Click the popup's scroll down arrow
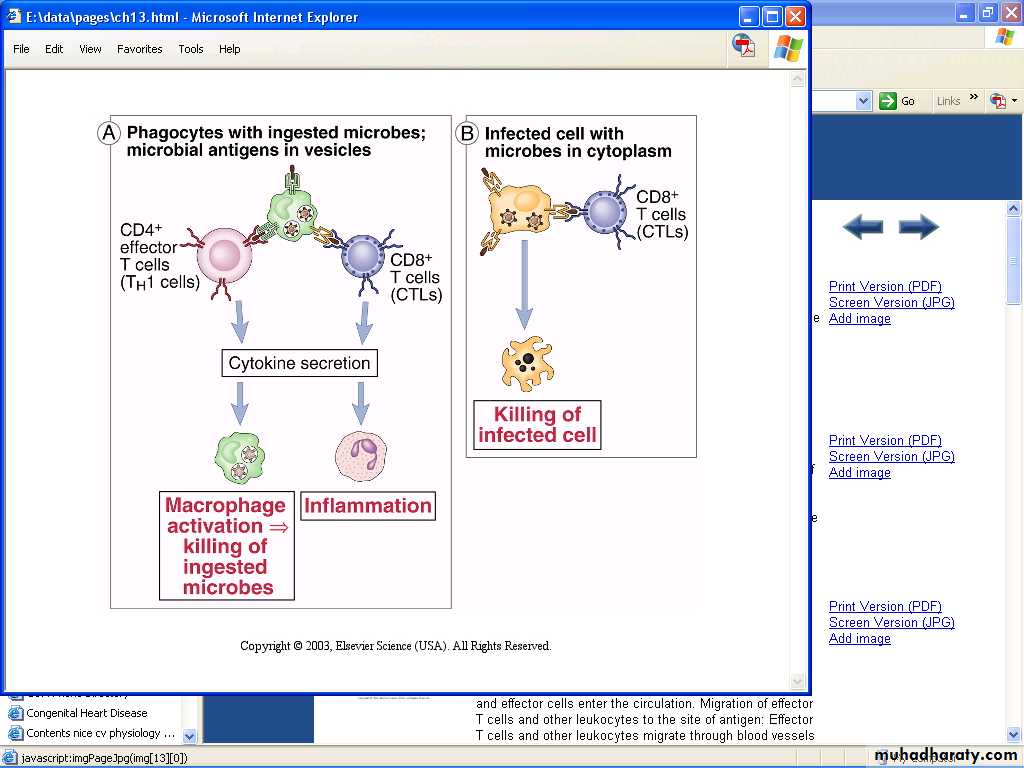The width and height of the screenshot is (1024, 768). point(797,682)
